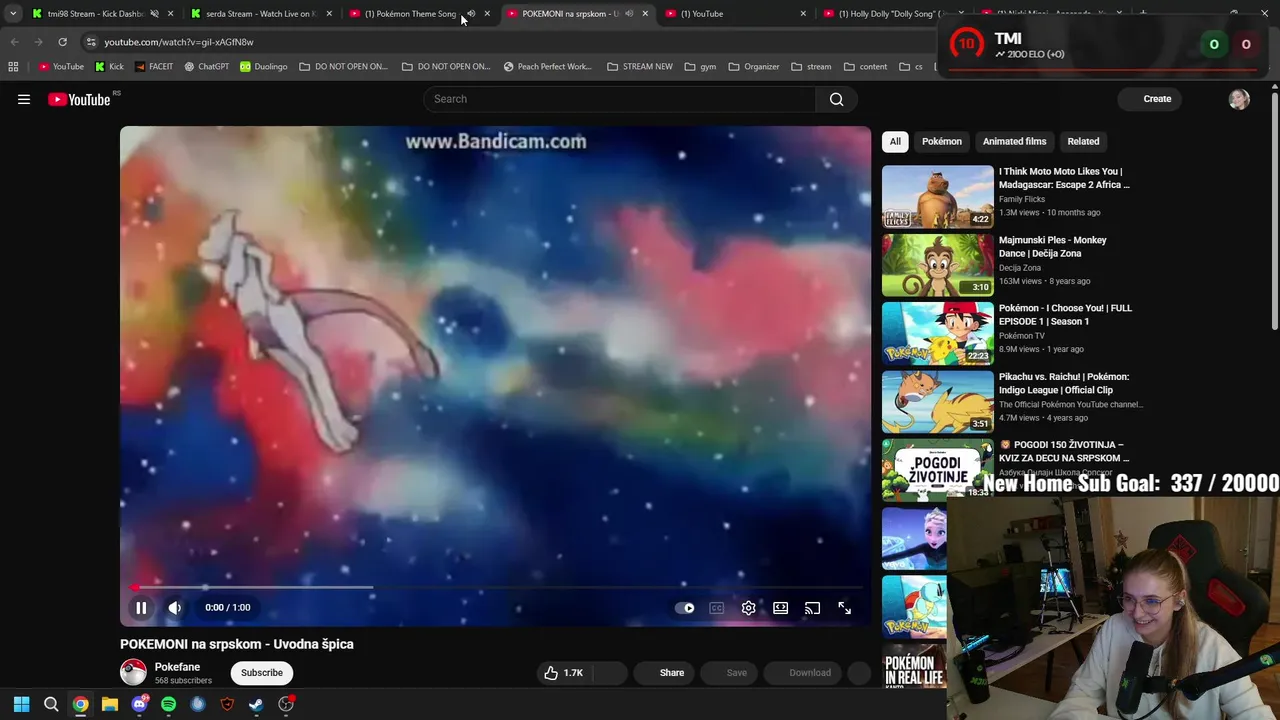Click the youtube.com address bar URL
This screenshot has width=1280, height=720.
(x=179, y=42)
